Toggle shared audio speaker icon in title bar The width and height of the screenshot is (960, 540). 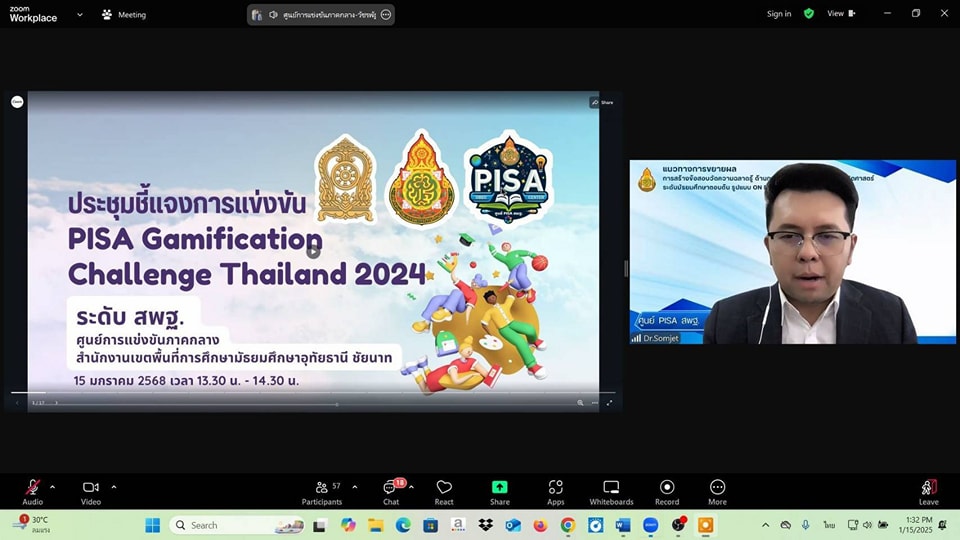[273, 15]
